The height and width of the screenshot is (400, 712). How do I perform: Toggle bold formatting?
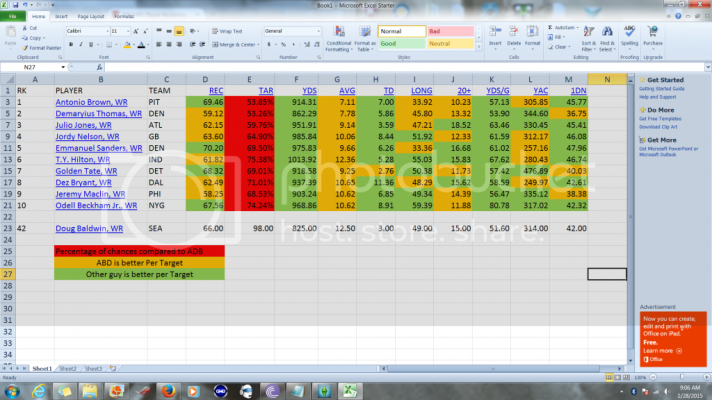(x=71, y=44)
